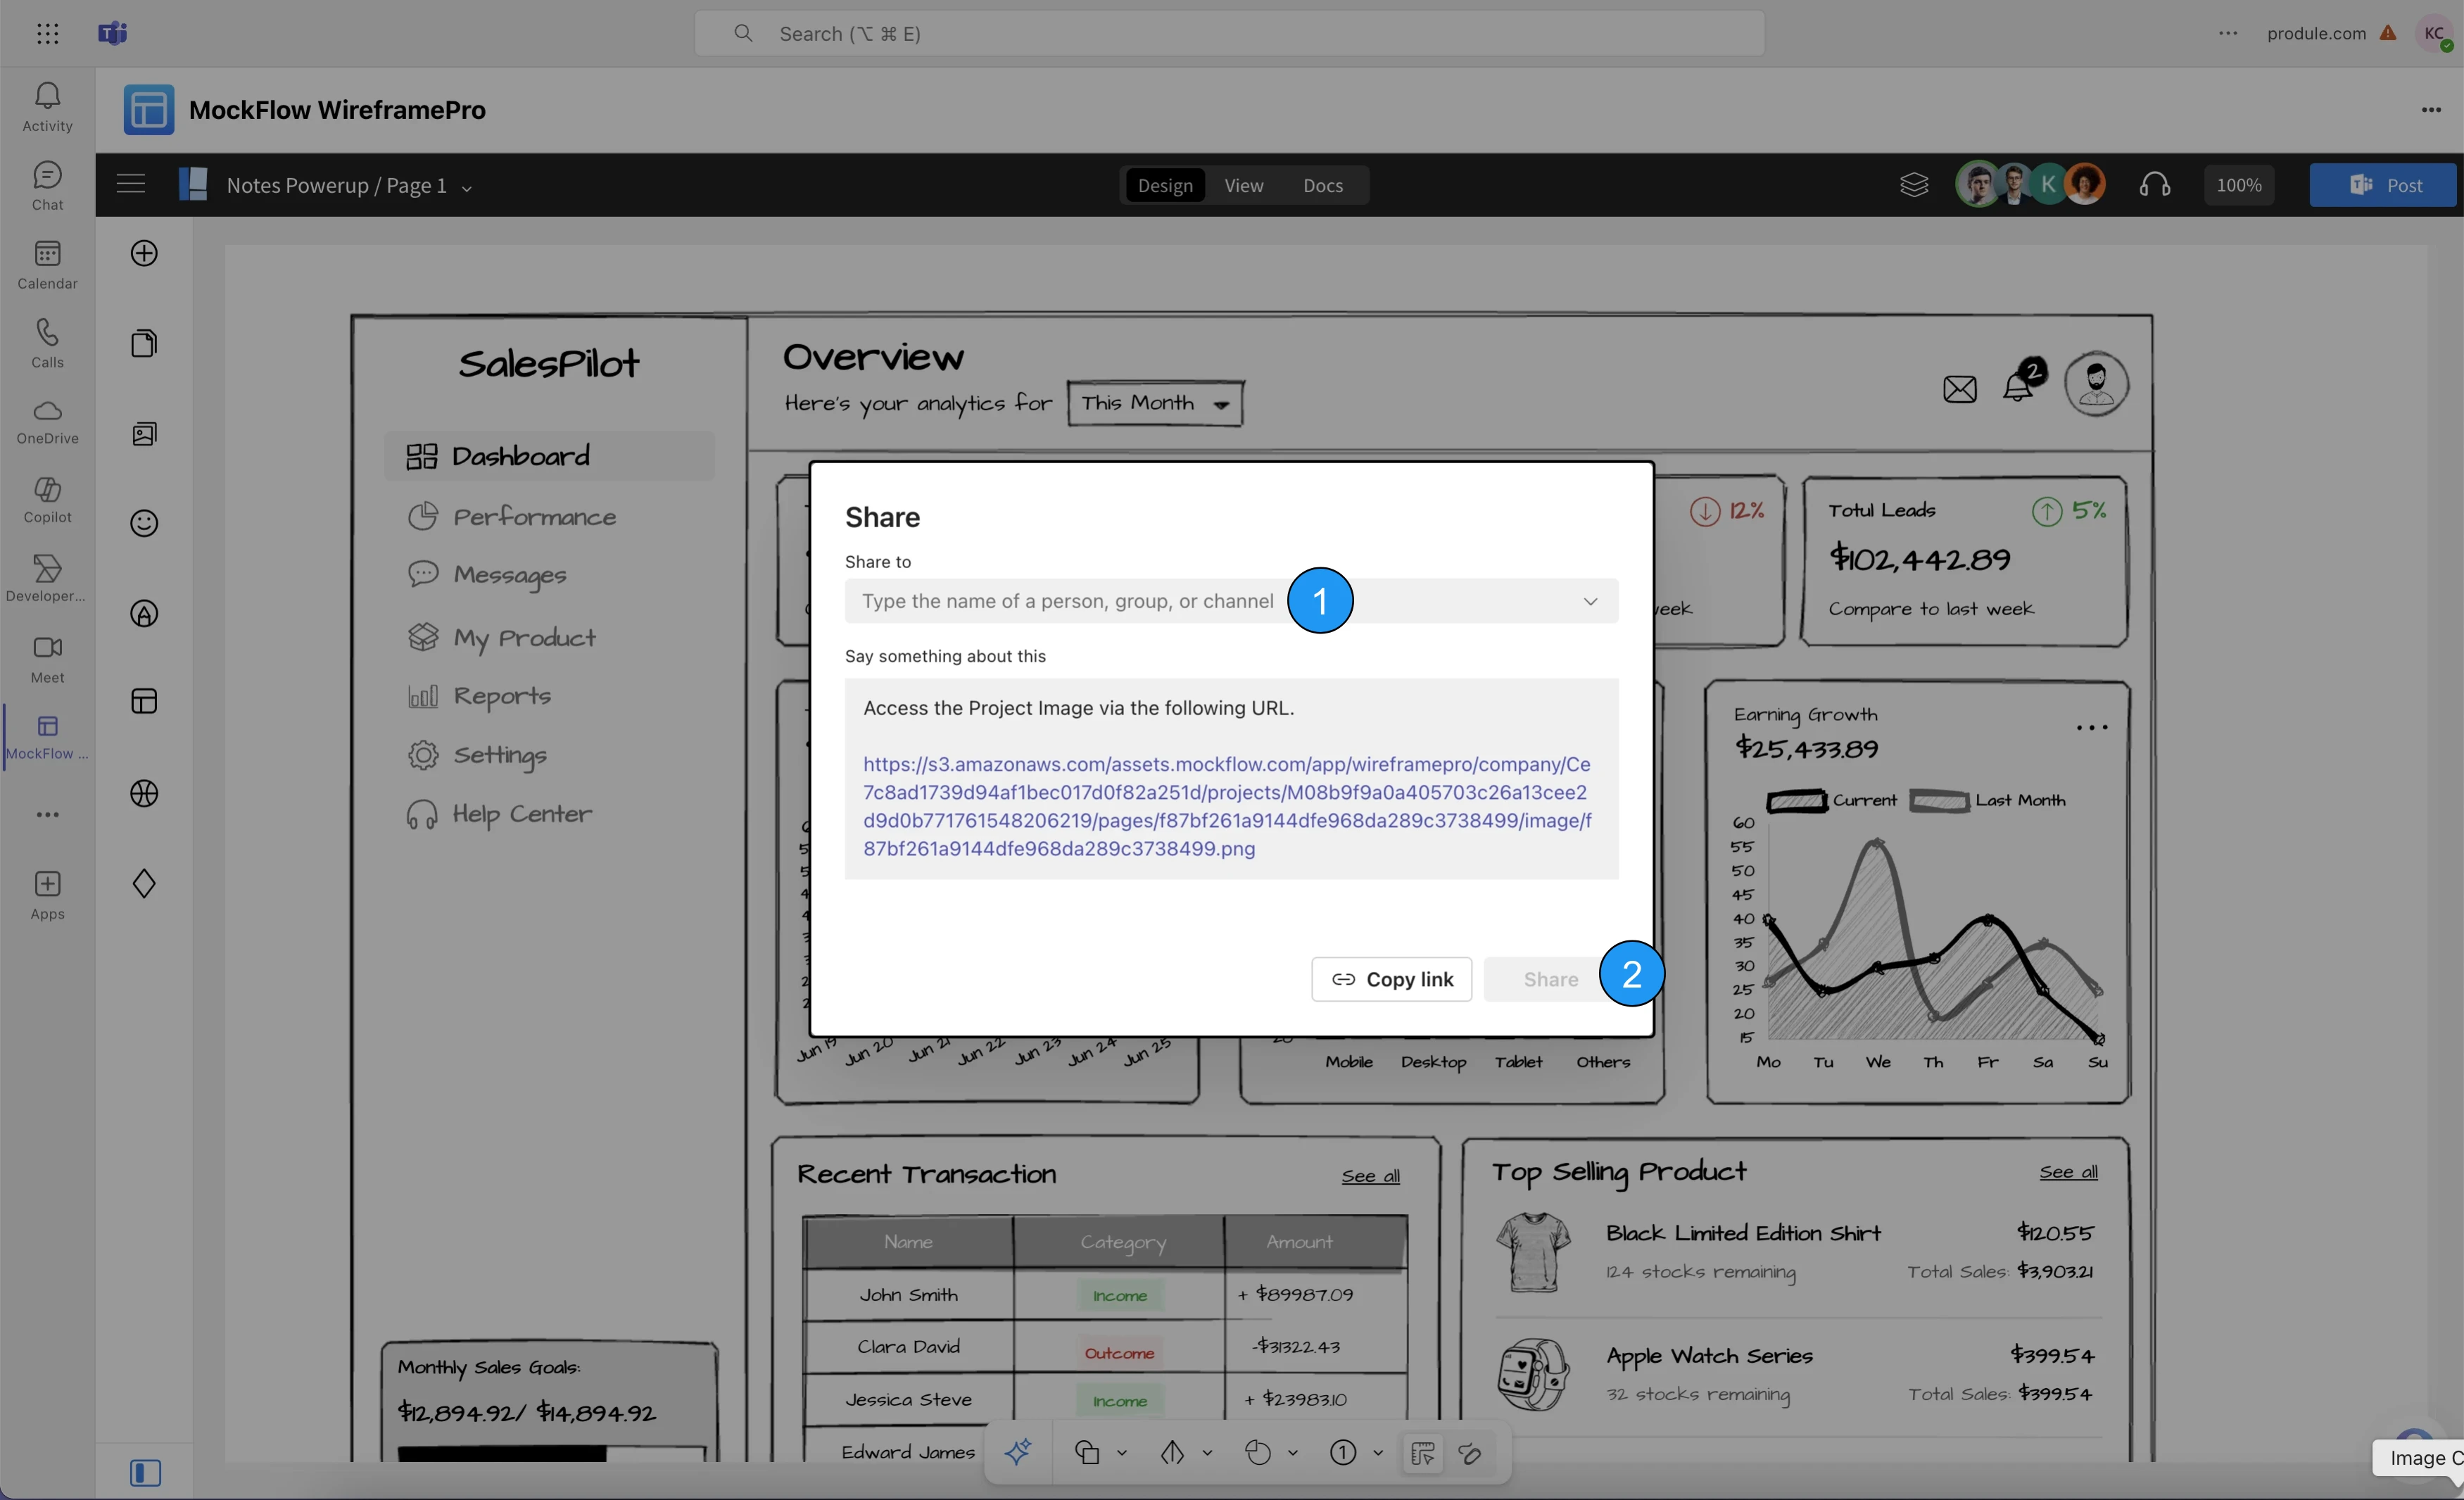Open Activity in the Teams sidebar

(x=47, y=107)
